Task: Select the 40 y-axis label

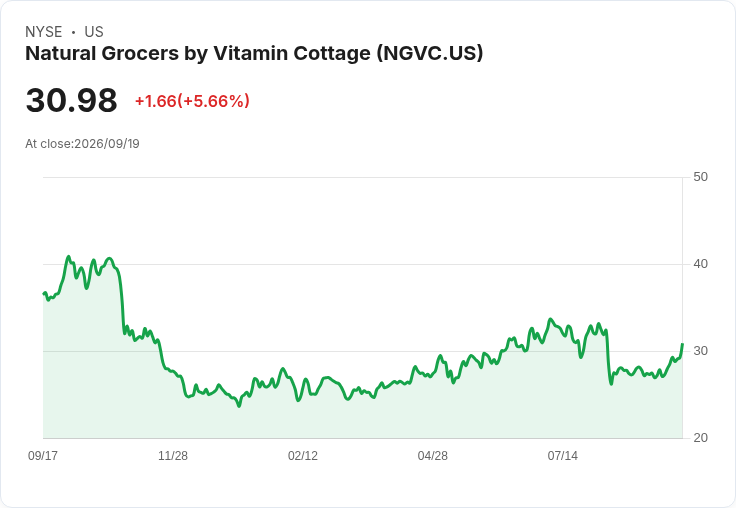Action: pos(700,264)
